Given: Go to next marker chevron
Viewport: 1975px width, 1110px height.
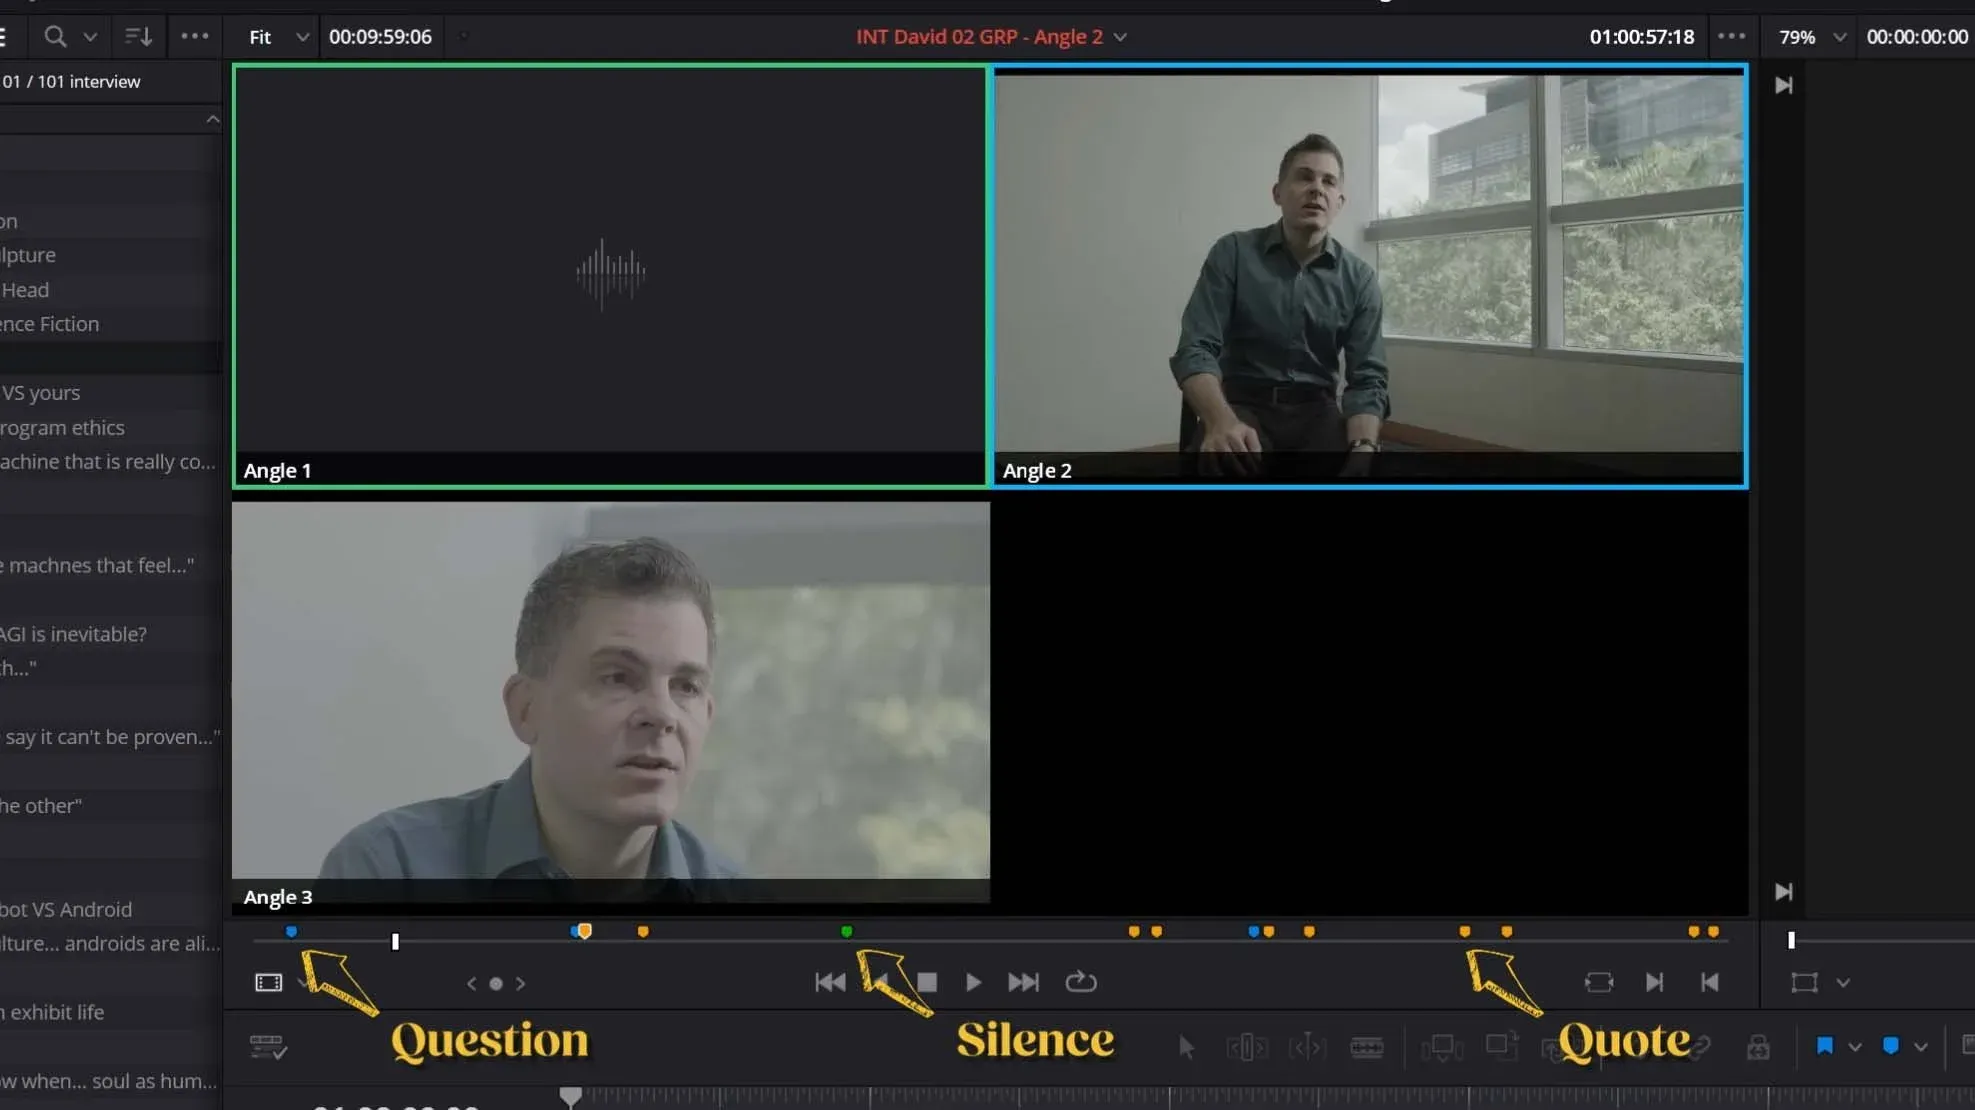Looking at the screenshot, I should tap(520, 983).
